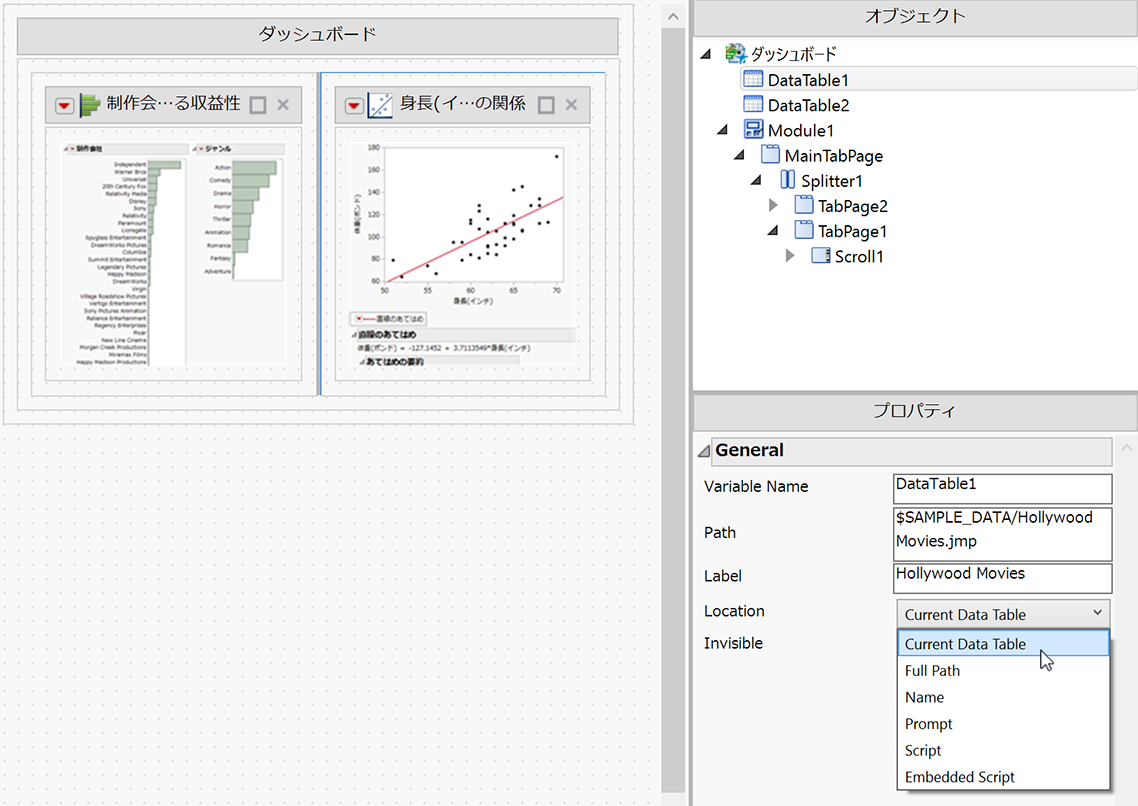
Task: Click the scatterplot regression thumbnail
Action: [462, 253]
